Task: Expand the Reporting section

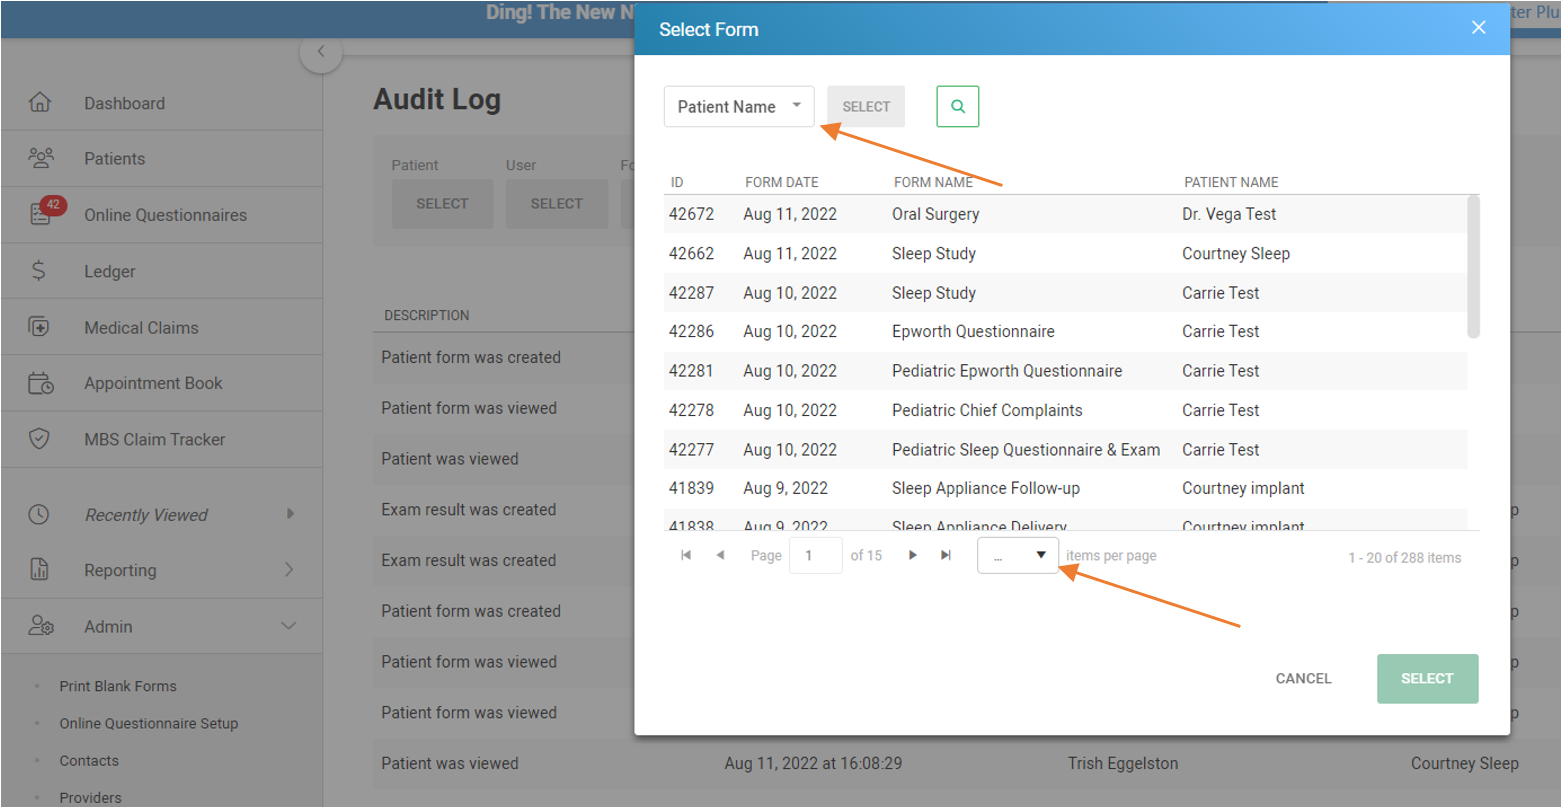Action: [120, 570]
